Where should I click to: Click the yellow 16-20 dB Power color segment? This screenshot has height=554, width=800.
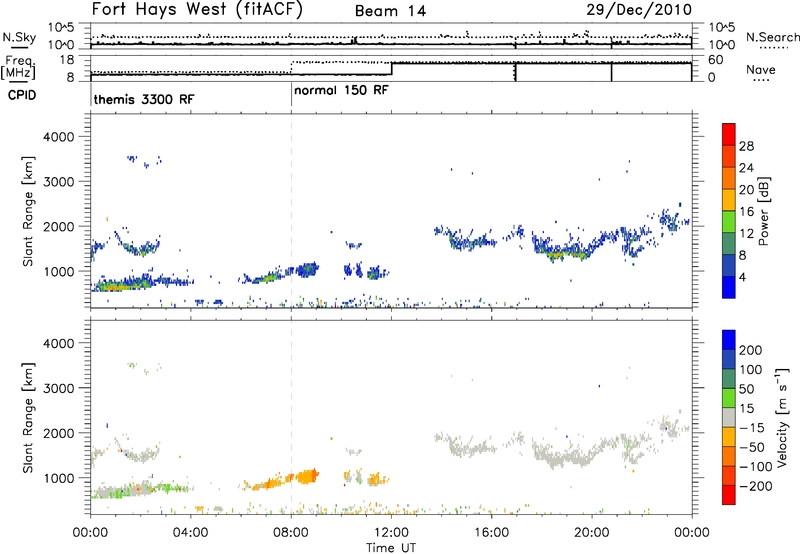click(729, 199)
